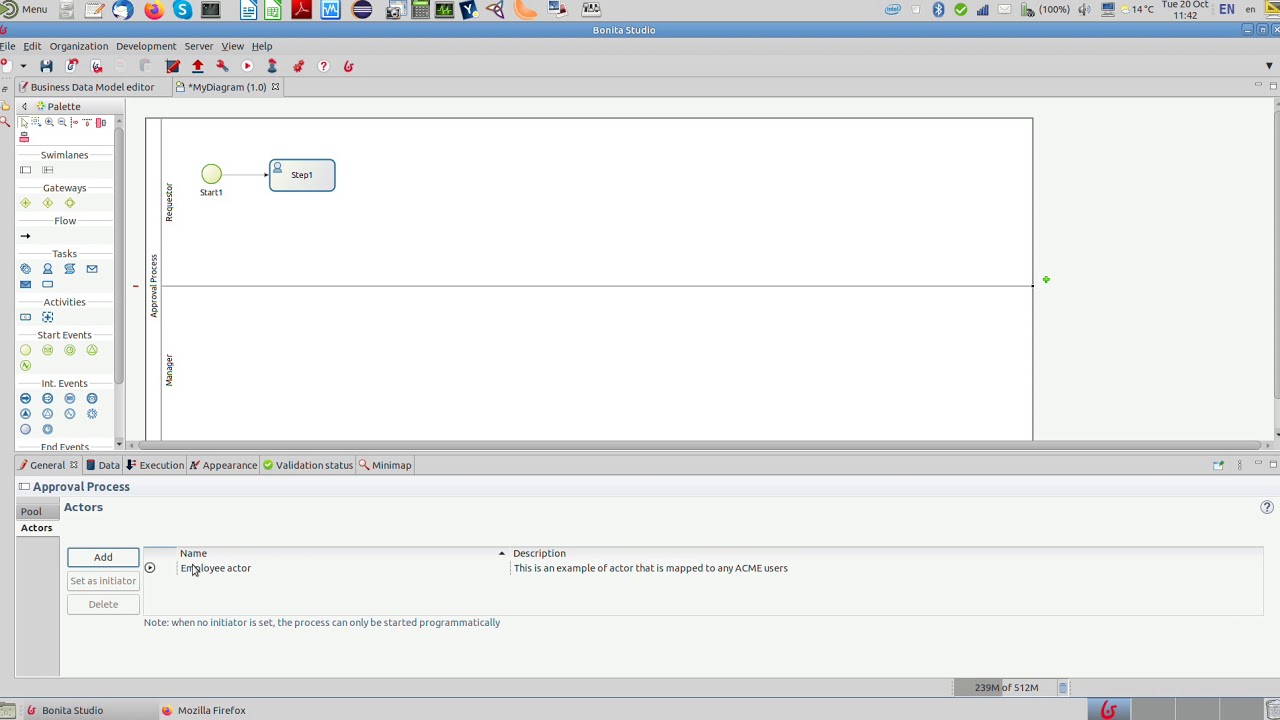The height and width of the screenshot is (720, 1280).
Task: Select the Zoom In tool in the palette
Action: (x=49, y=122)
